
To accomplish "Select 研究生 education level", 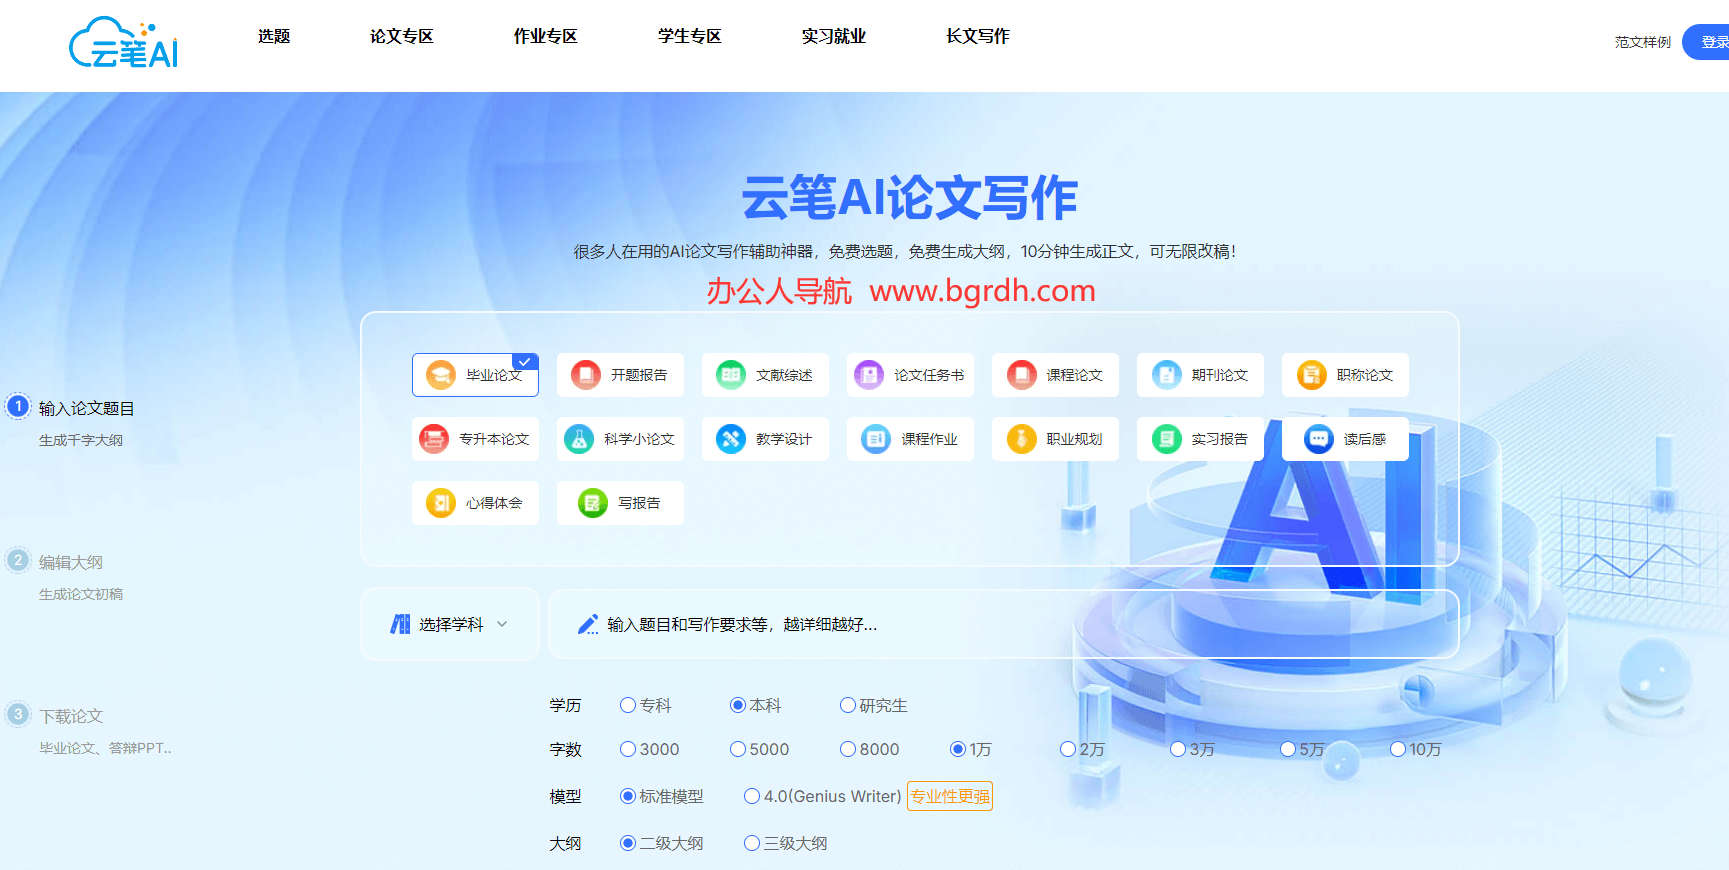I will (x=848, y=705).
